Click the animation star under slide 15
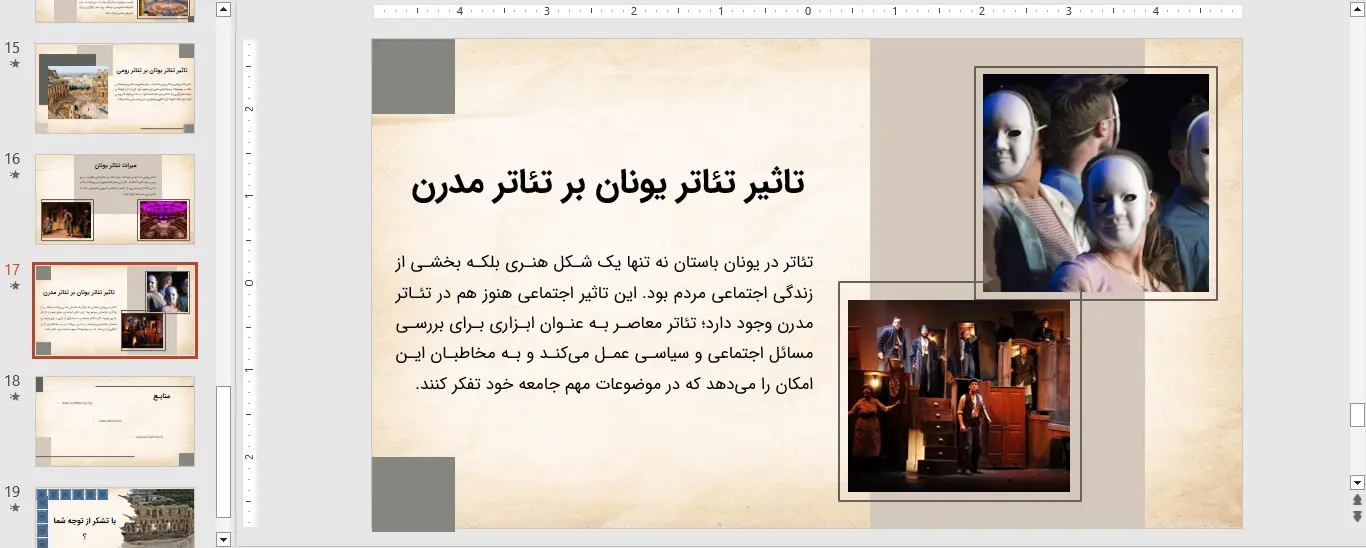This screenshot has height=548, width=1366. click(x=14, y=63)
